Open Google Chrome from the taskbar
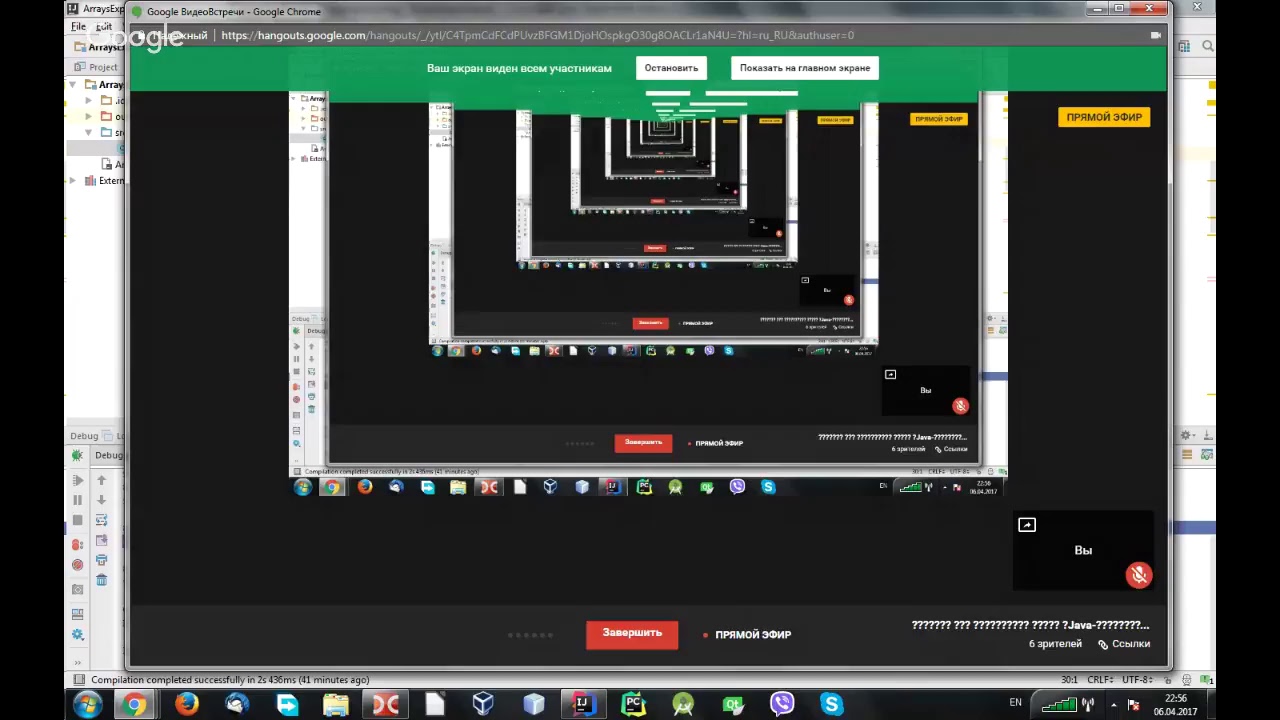This screenshot has width=1280, height=720. tap(134, 705)
